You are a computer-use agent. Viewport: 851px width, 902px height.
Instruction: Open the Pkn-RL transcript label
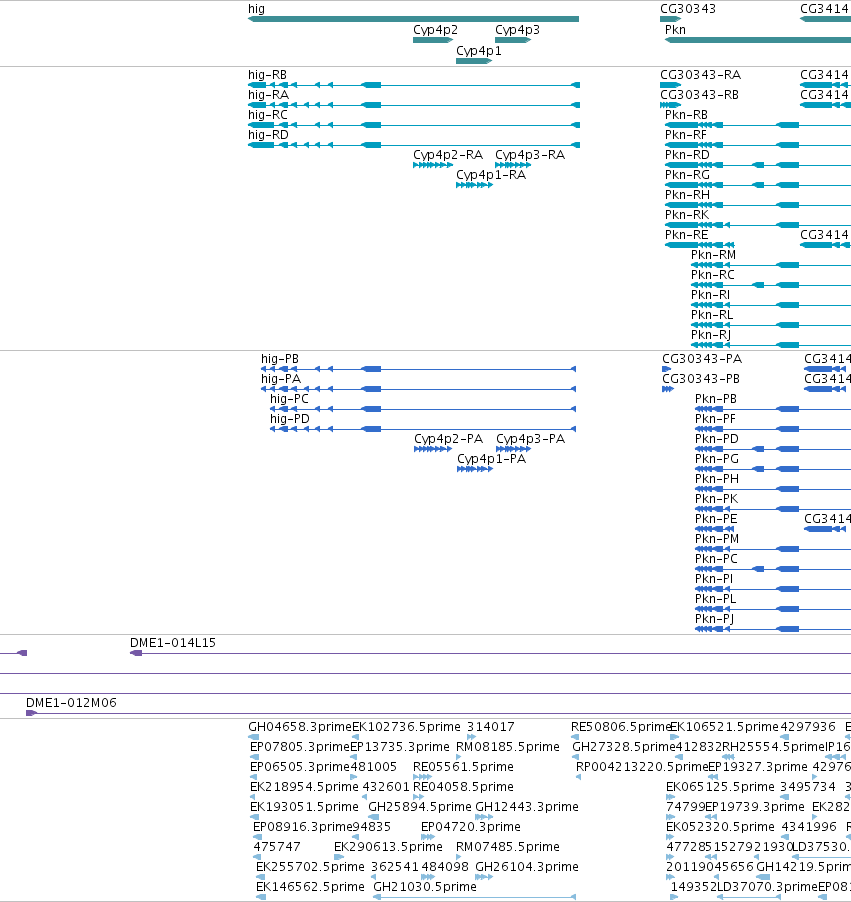coord(712,315)
